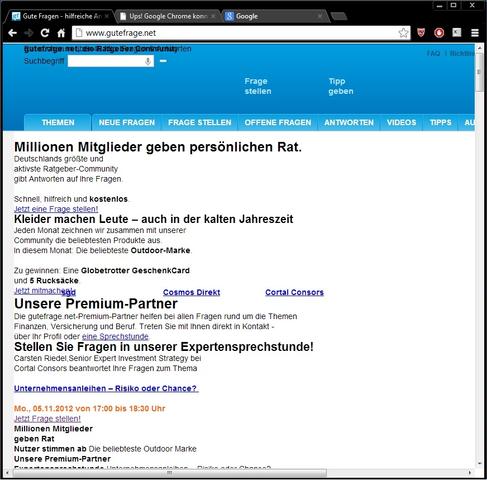Screen dimensions: 487x480
Task: Open OFFENE FRAGEN in the navigation bar
Action: coord(278,122)
